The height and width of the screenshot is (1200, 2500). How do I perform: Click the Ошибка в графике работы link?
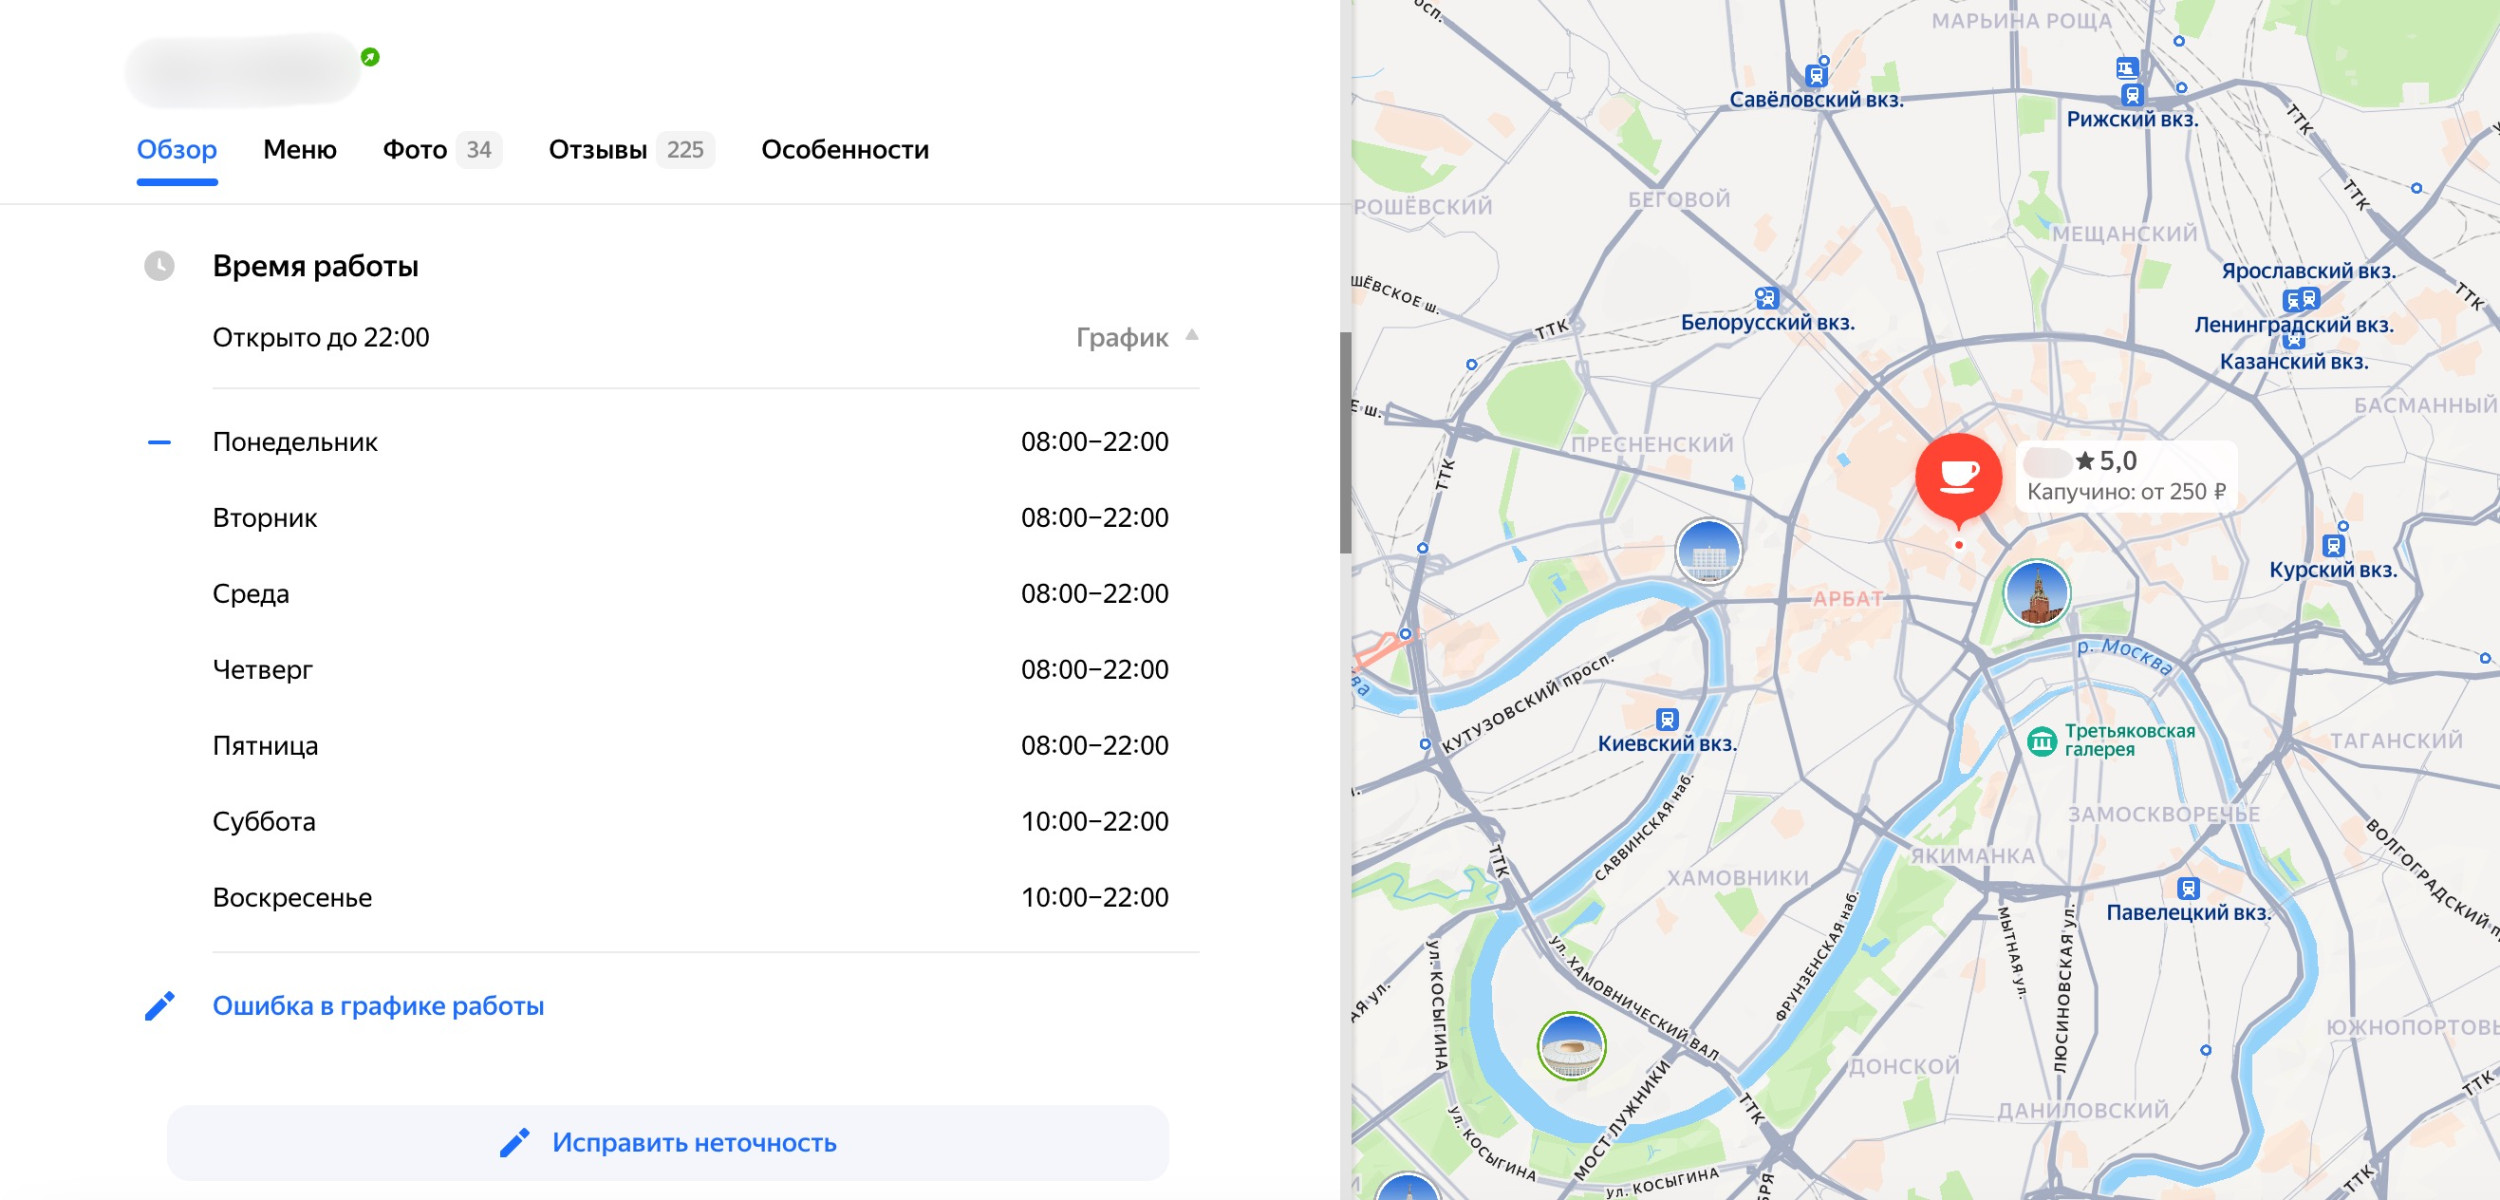point(378,1006)
